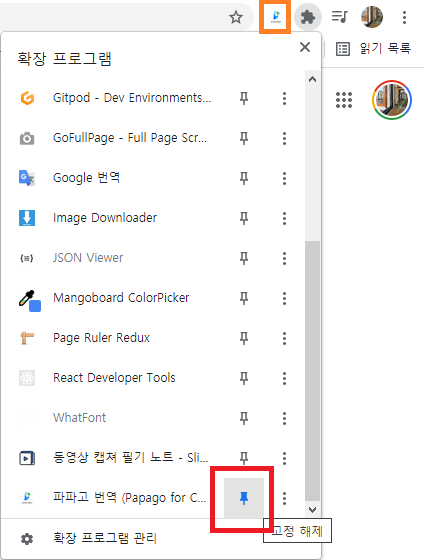Pin Mangoboard ColorPicker to the toolbar
The image size is (424, 560).
pos(244,298)
